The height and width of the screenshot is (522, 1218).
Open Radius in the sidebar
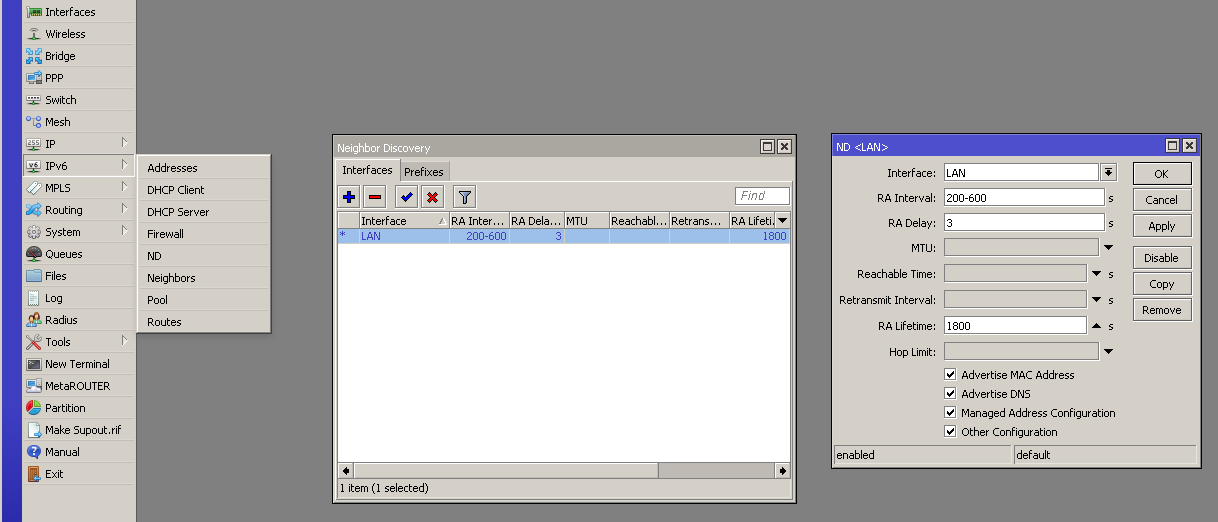[78, 320]
